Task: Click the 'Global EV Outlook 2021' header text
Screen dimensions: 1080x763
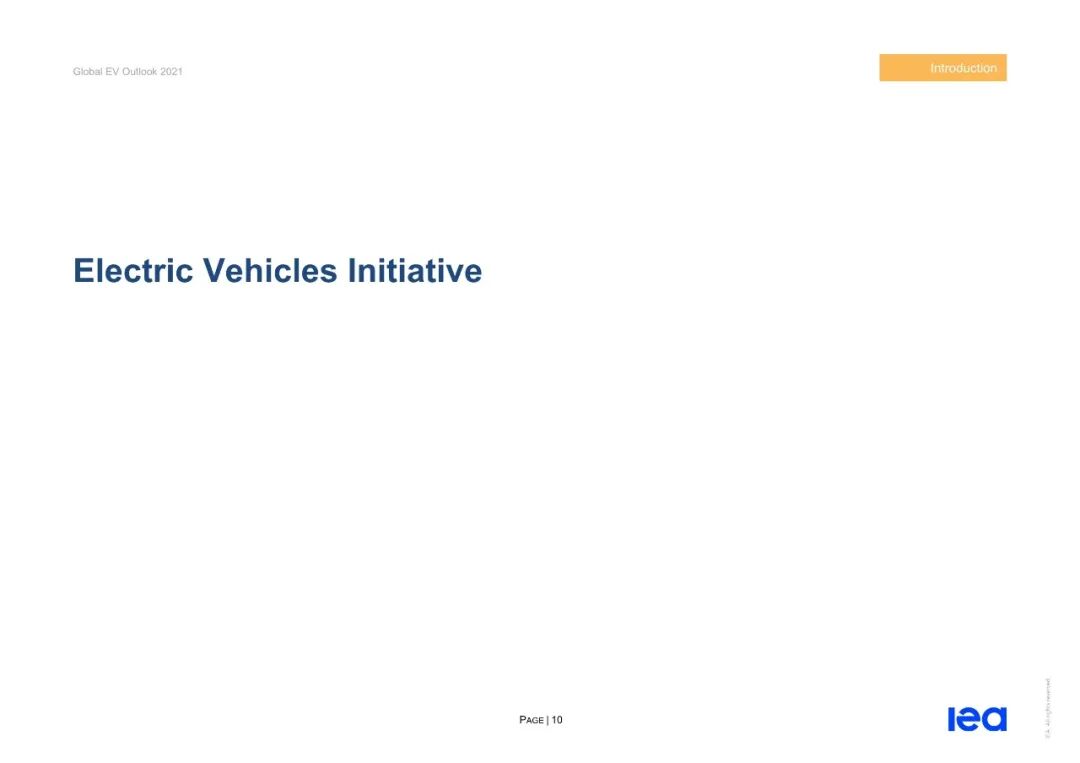Action: pyautogui.click(x=128, y=72)
